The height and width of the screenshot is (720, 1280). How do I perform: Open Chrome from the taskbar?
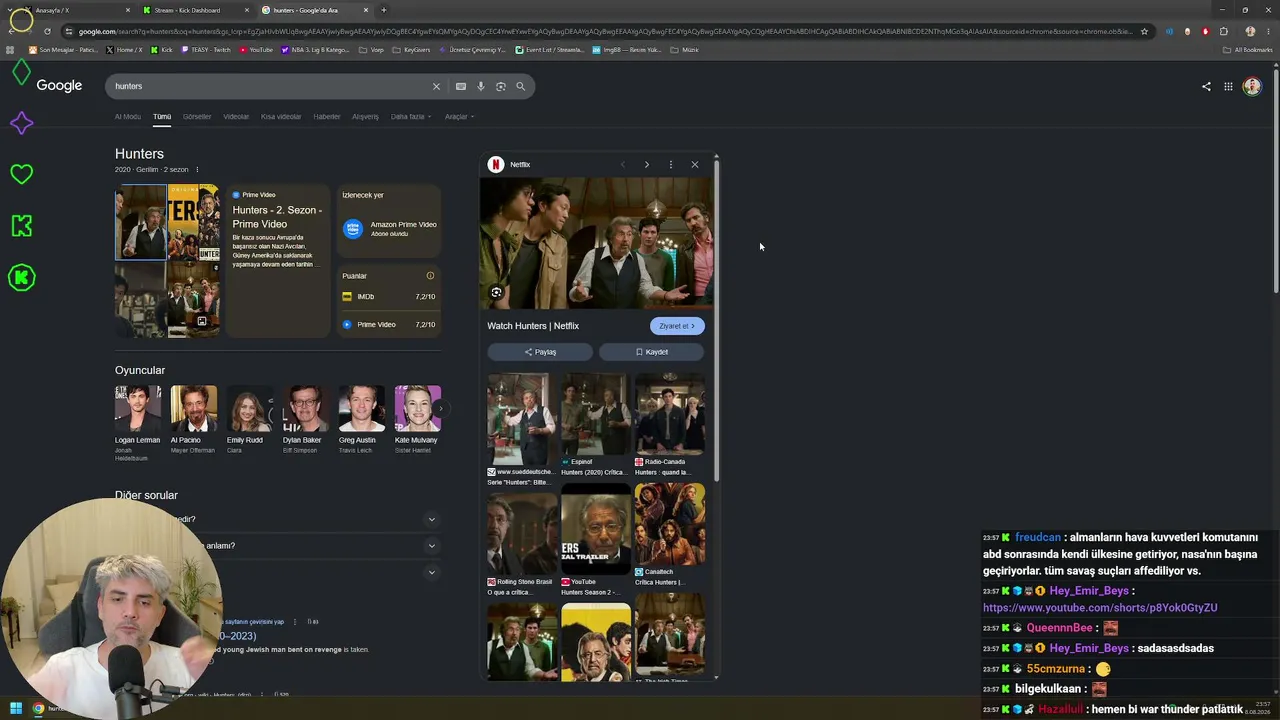[39, 709]
